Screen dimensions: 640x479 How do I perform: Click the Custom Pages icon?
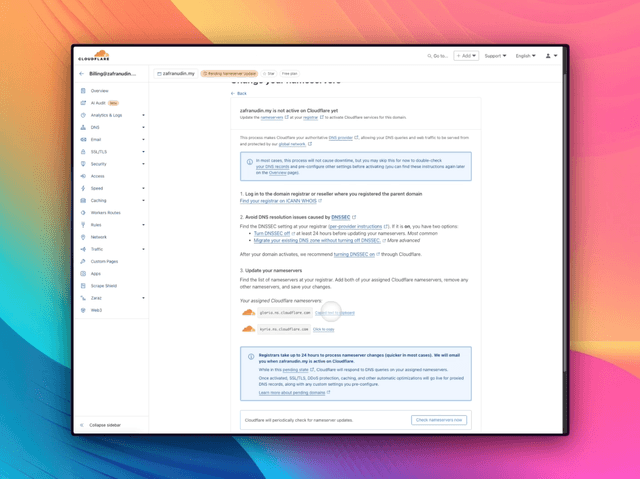(83, 261)
